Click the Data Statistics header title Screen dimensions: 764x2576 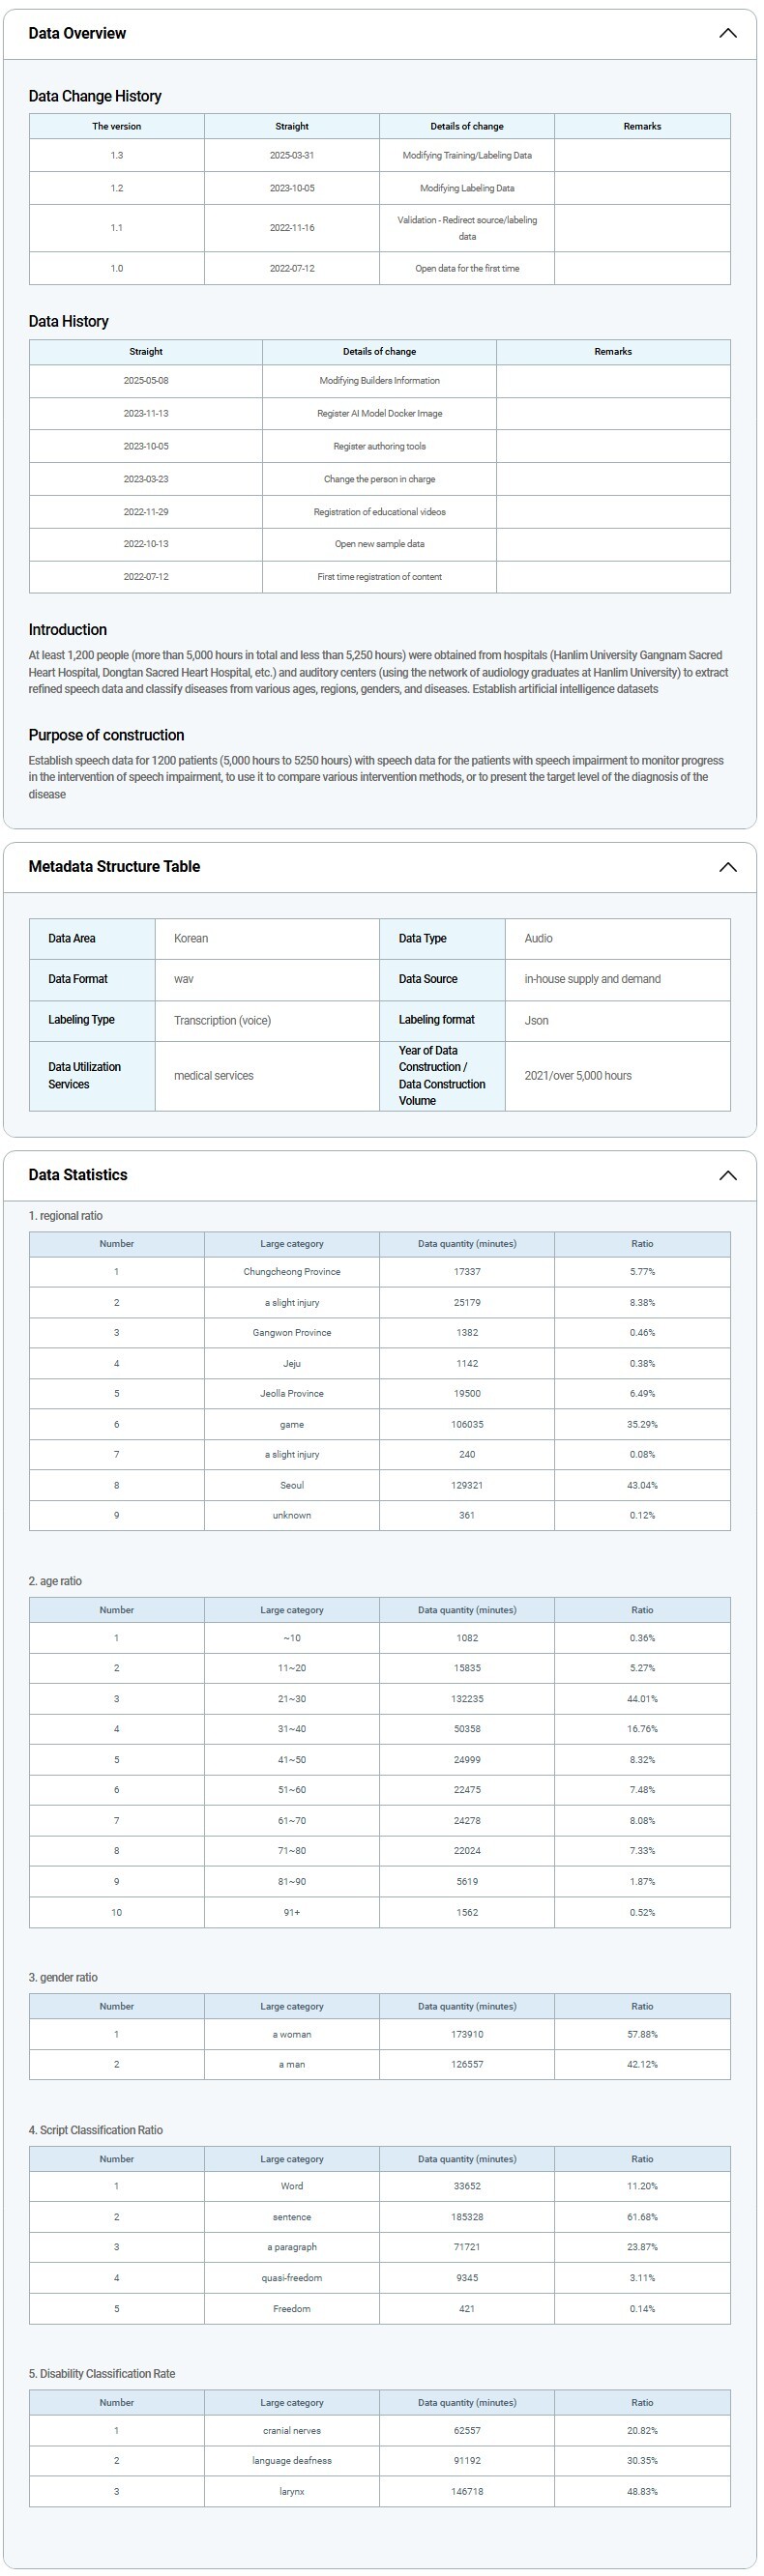(x=78, y=1175)
